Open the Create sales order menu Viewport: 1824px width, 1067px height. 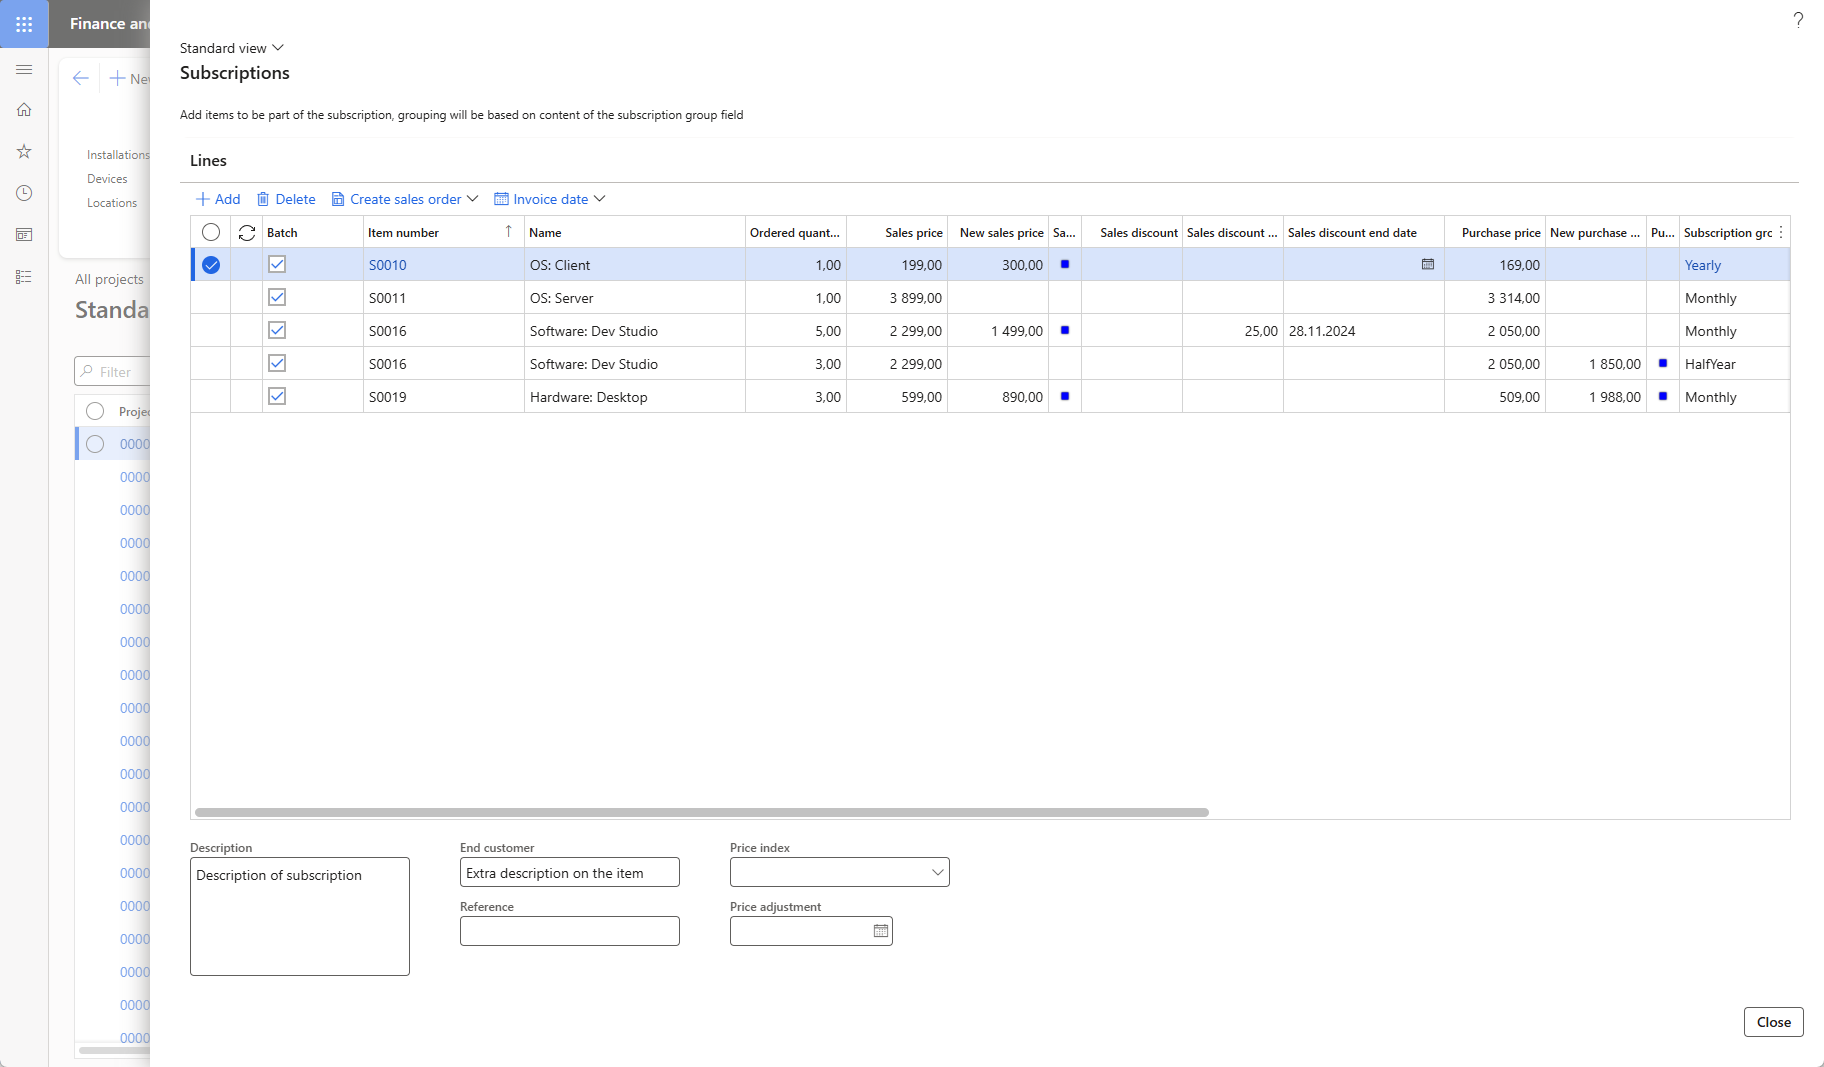(405, 199)
